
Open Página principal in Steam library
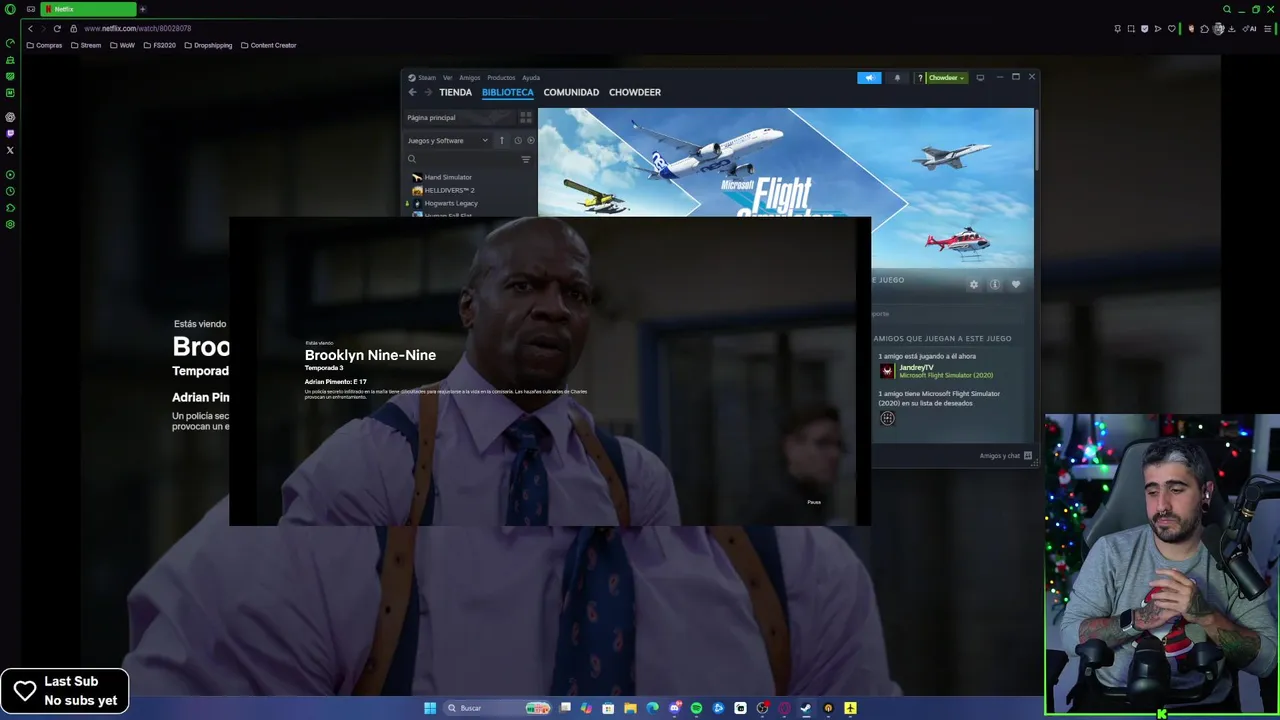click(431, 118)
